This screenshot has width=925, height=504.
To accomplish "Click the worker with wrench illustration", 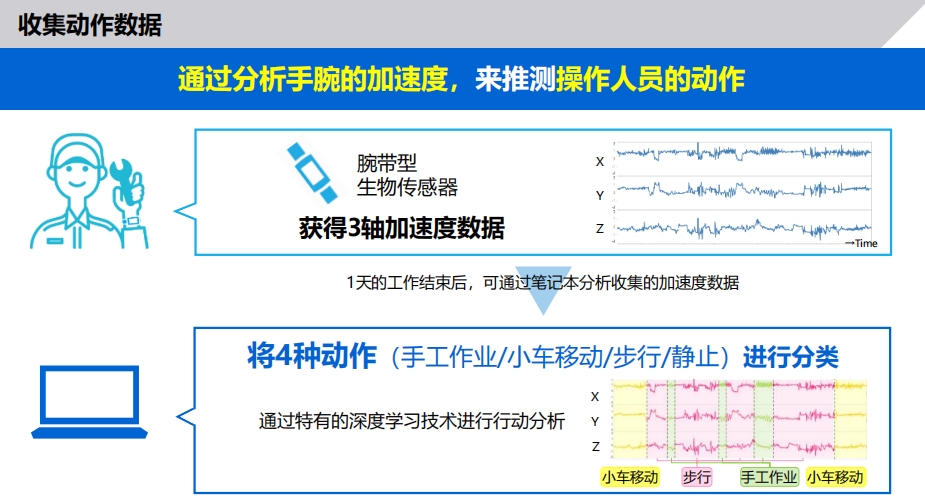I will pos(89,191).
